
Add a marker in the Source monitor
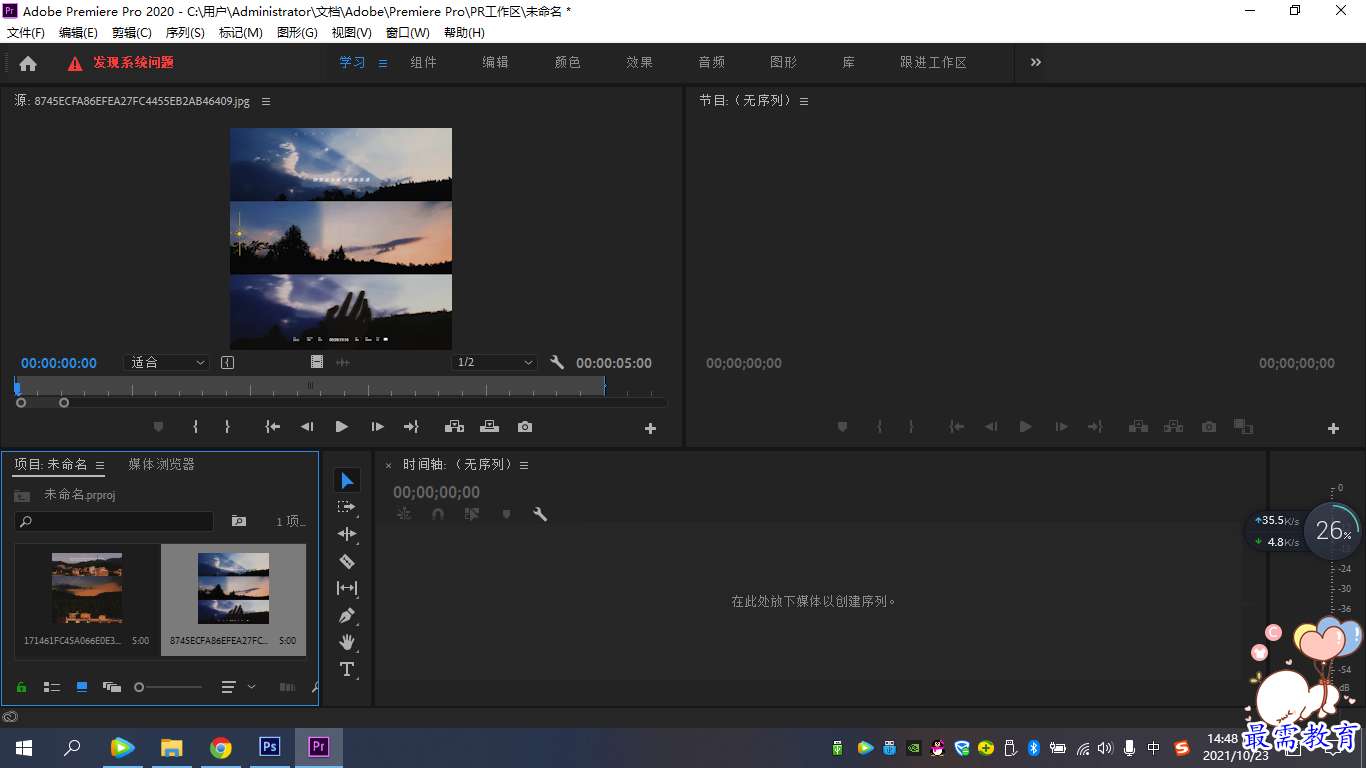(x=158, y=427)
